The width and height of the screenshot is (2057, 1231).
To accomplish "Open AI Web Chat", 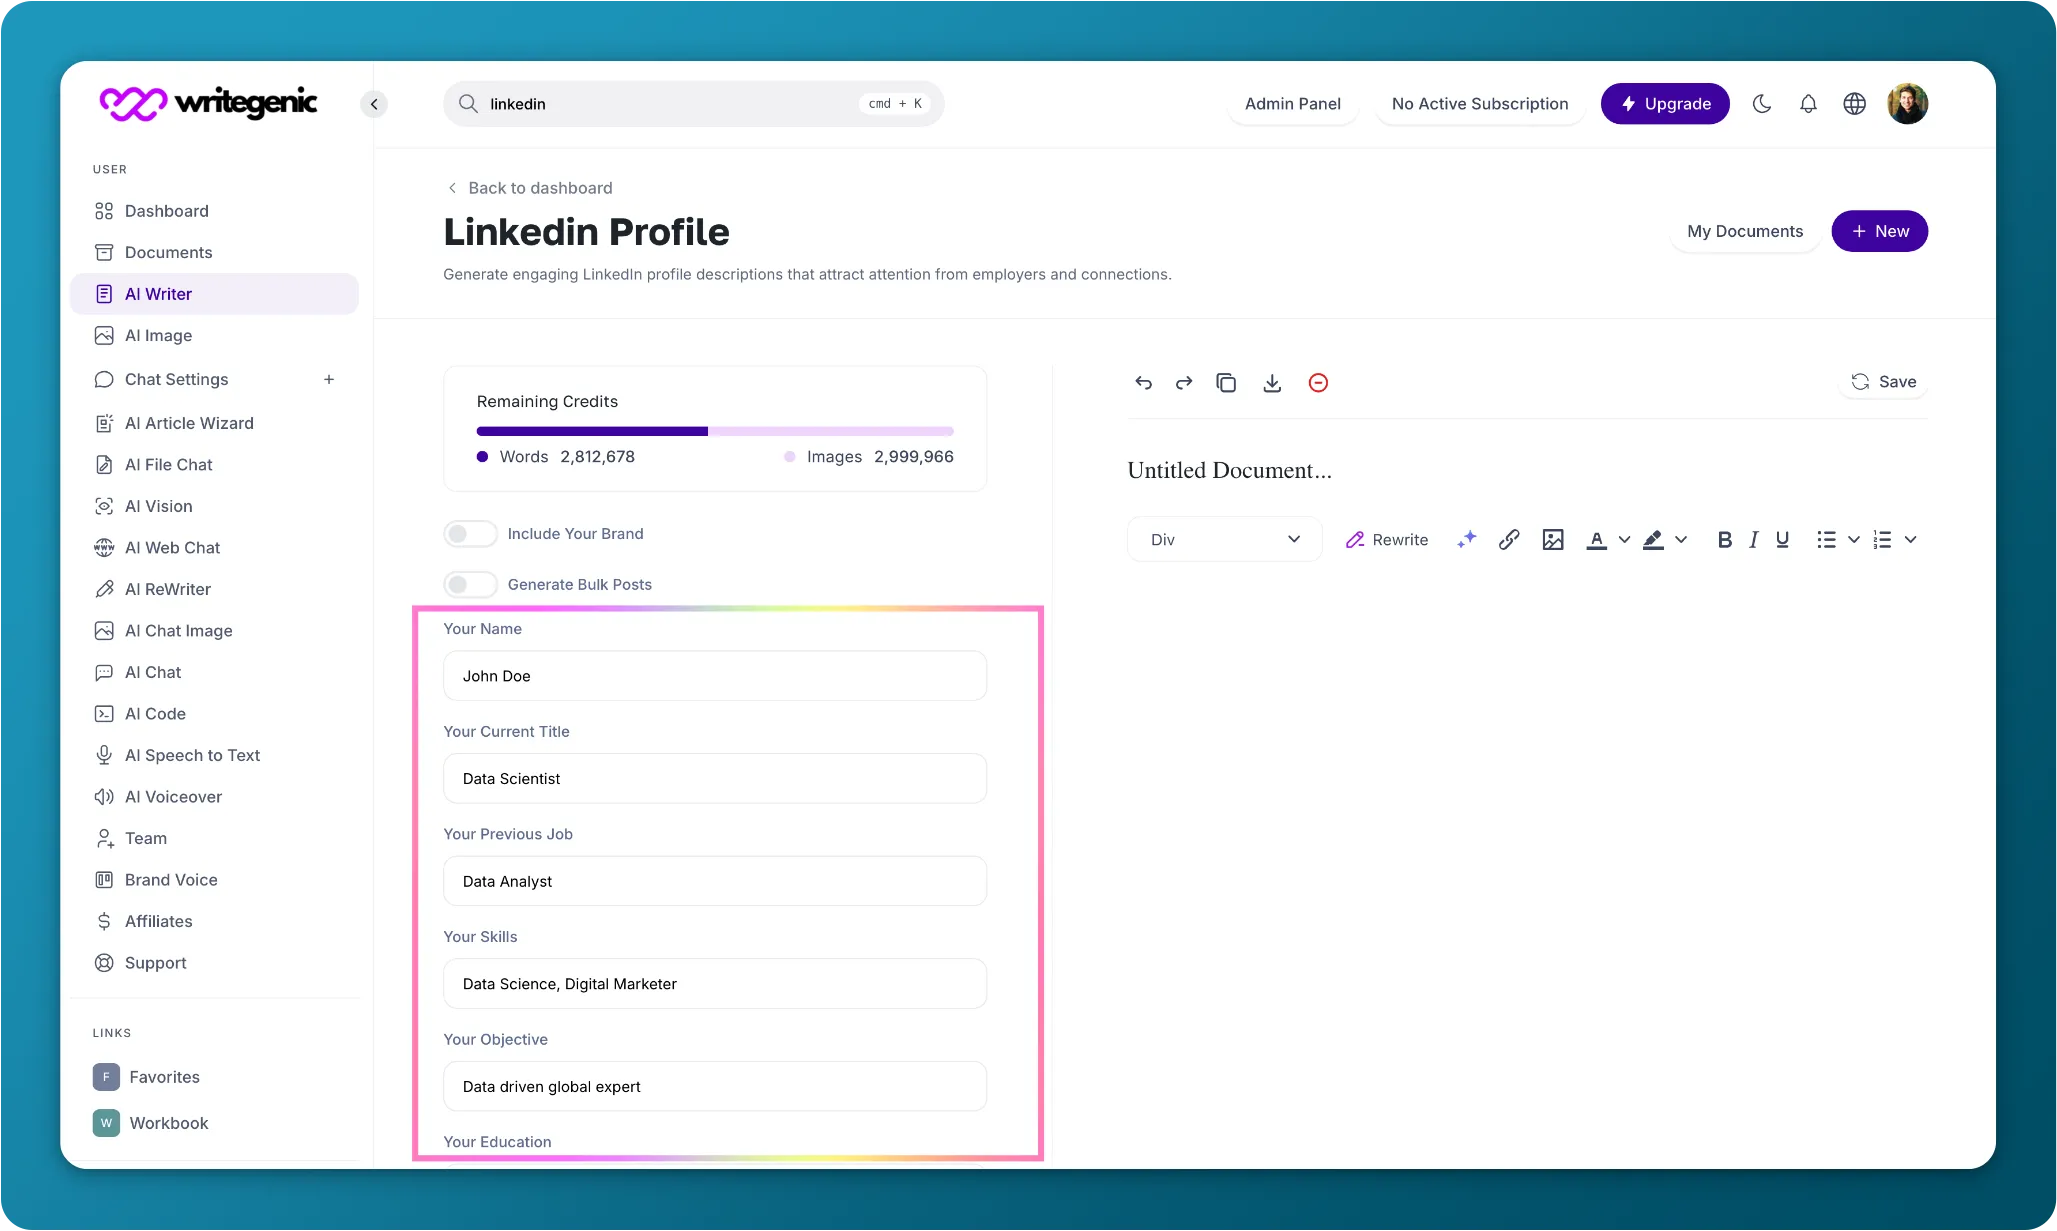I will pos(214,548).
